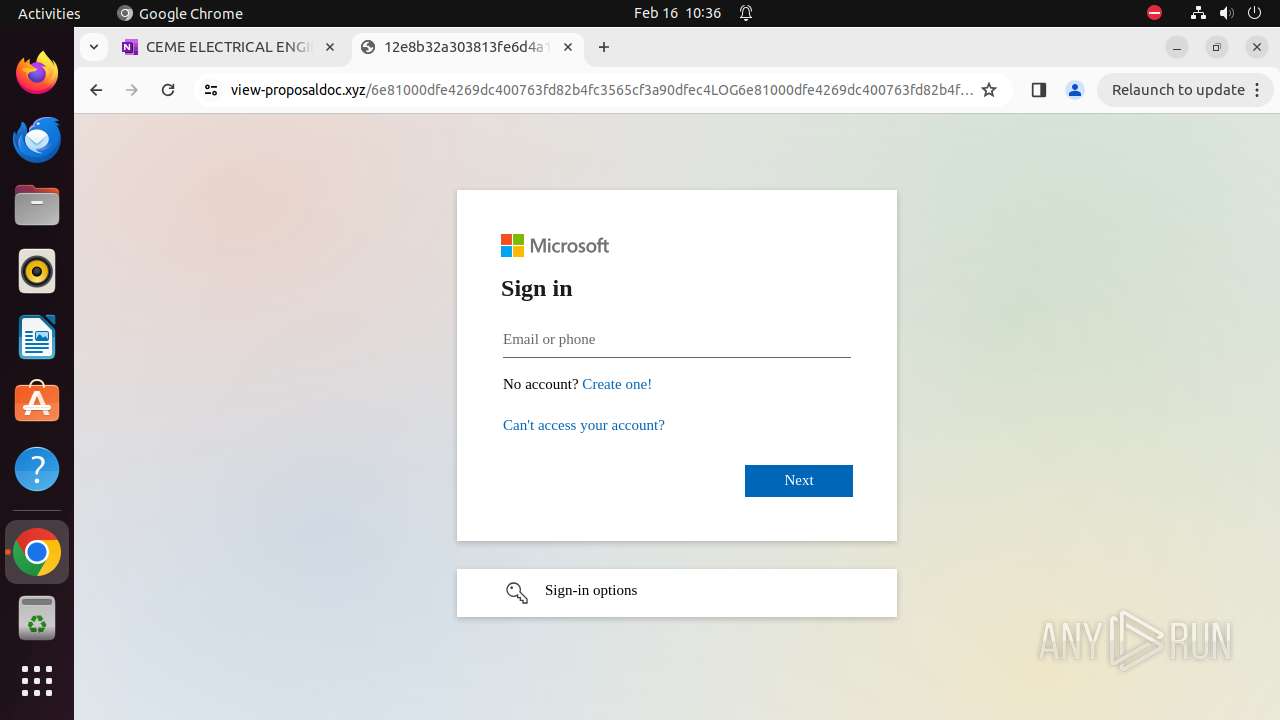Launch Thunderbird mail from dock
This screenshot has height=720, width=1280.
(x=37, y=139)
